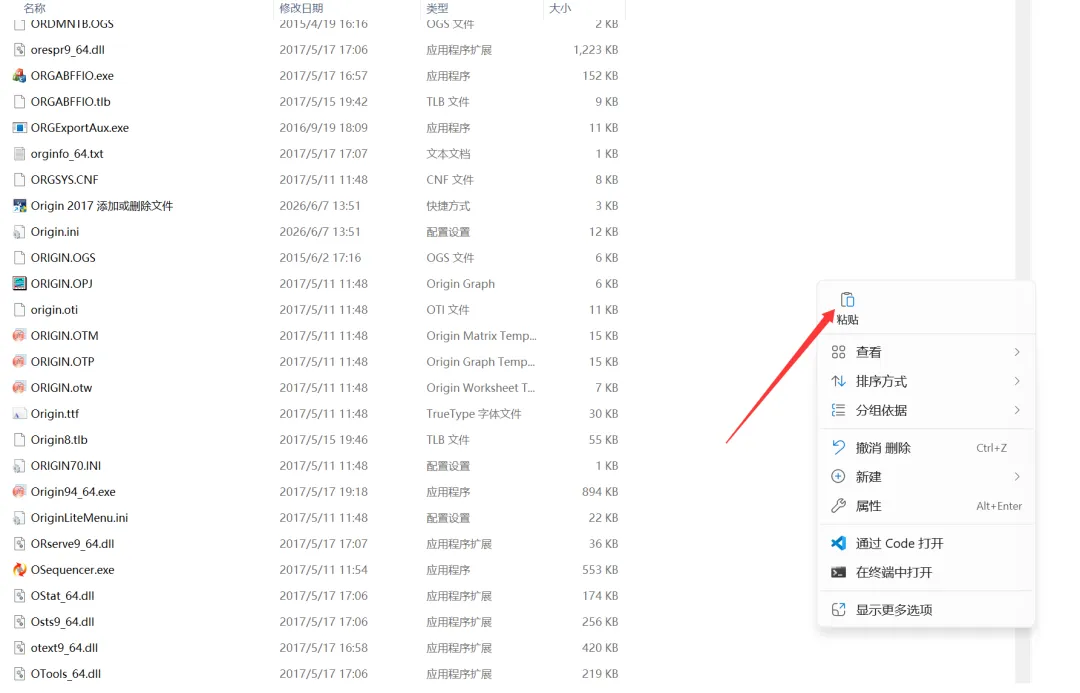Select the ORserve9_64.dll file name
1080x693 pixels.
point(72,544)
